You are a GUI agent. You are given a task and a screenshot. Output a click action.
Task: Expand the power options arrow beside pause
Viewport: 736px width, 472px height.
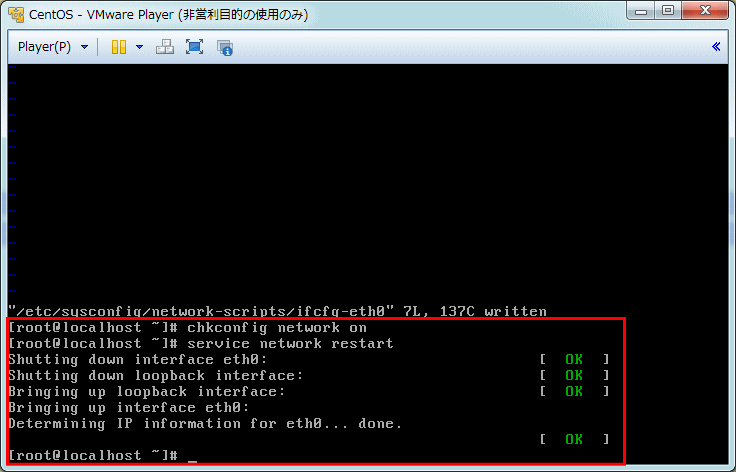(x=139, y=47)
